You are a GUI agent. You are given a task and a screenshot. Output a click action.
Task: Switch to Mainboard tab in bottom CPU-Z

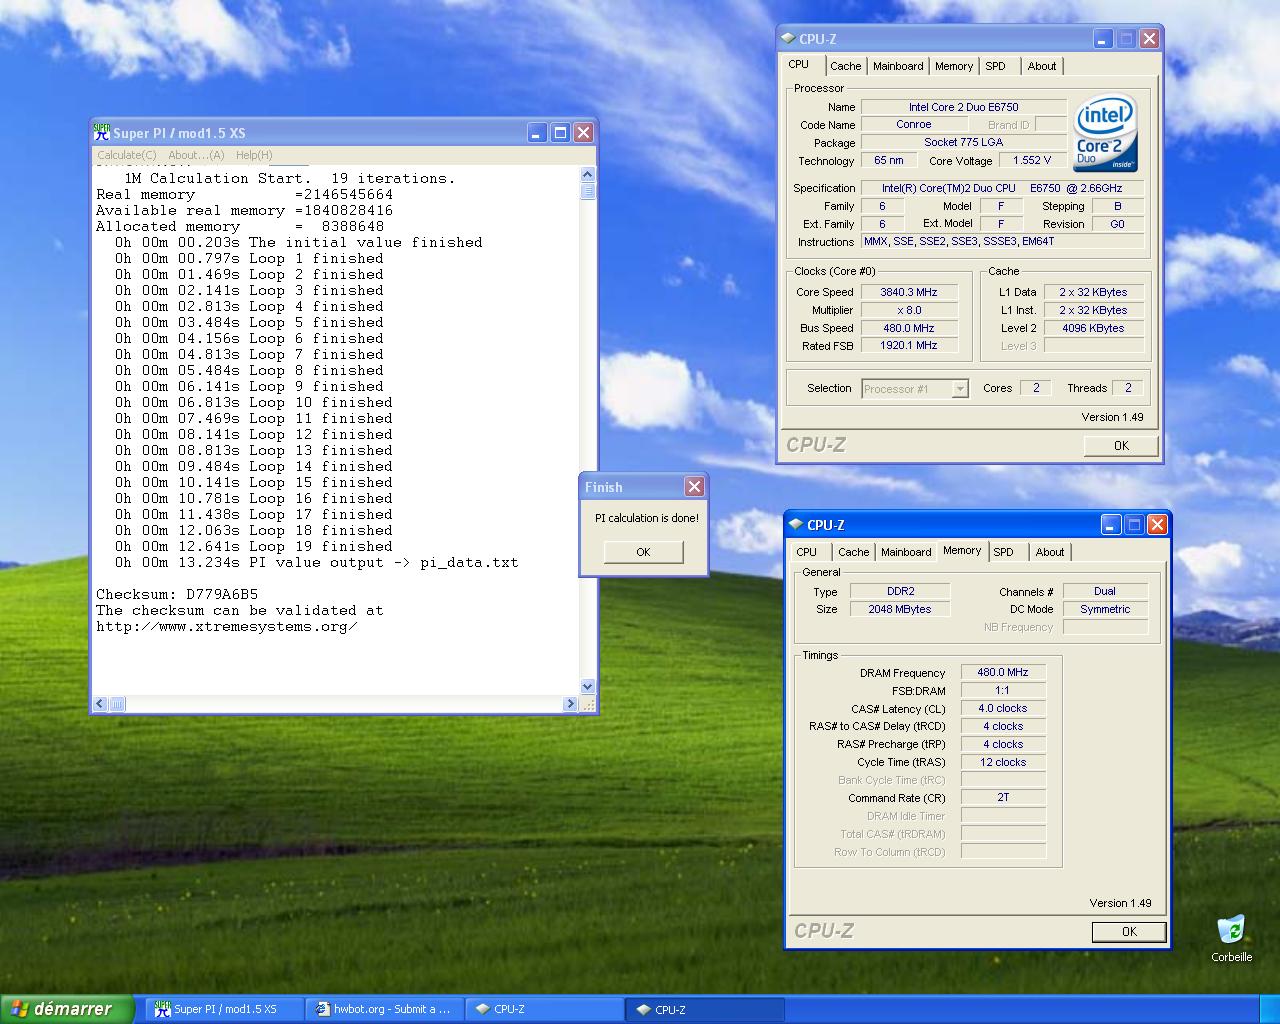906,552
